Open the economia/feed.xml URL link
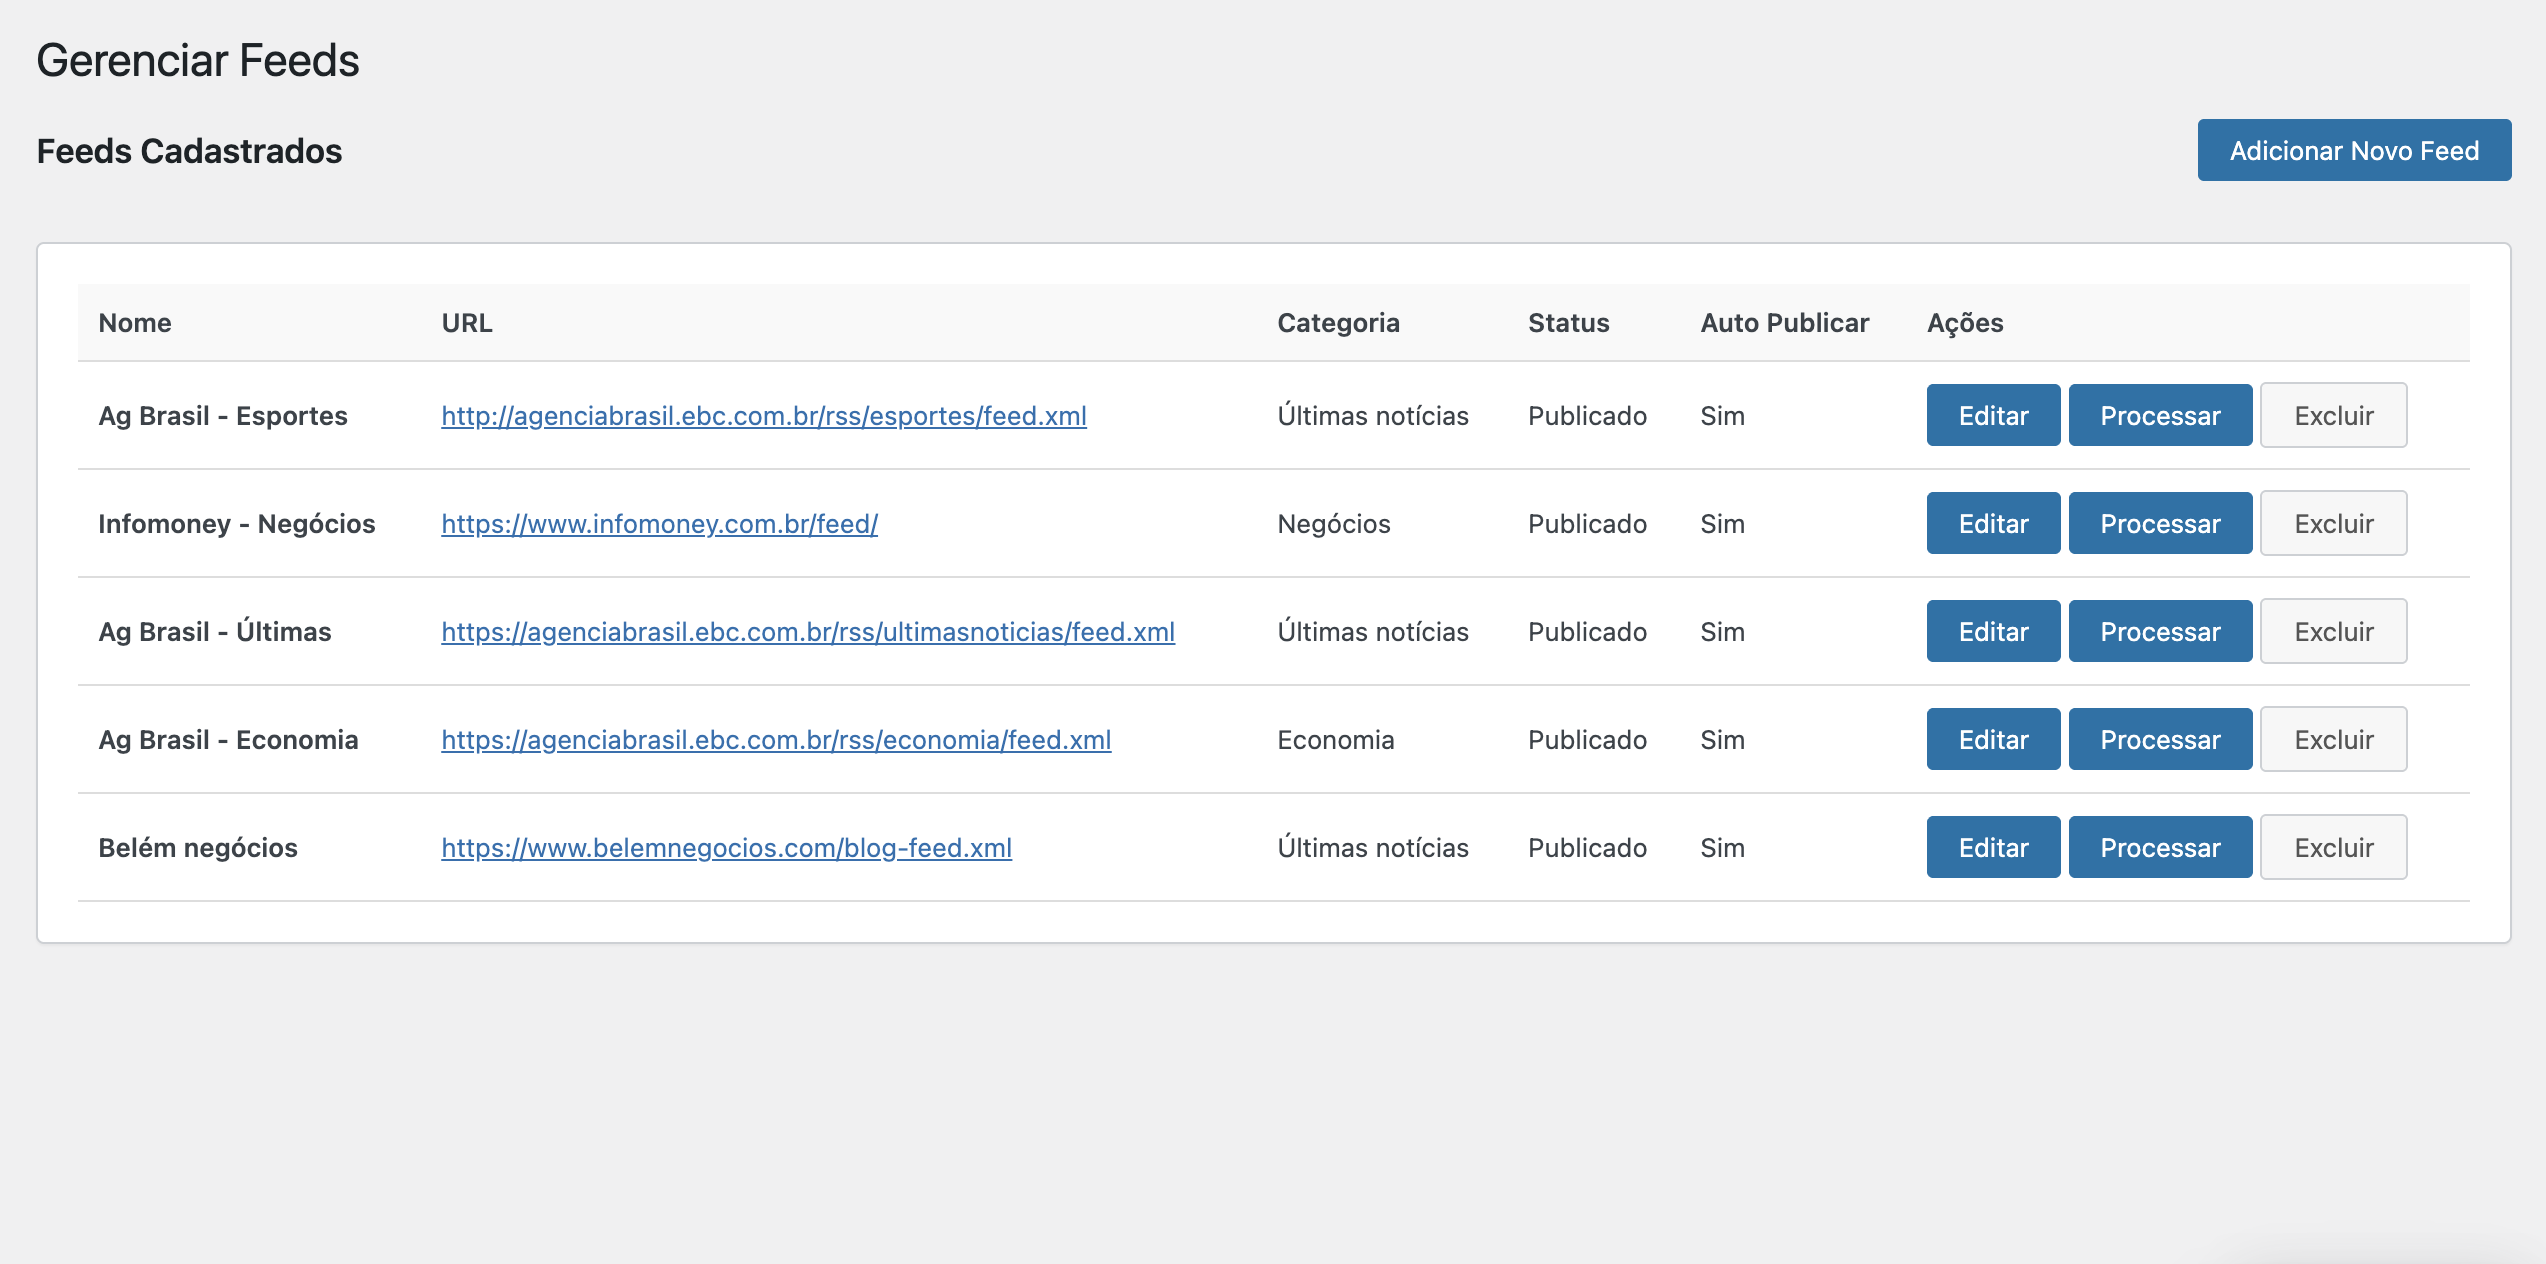The width and height of the screenshot is (2546, 1264). coord(776,740)
